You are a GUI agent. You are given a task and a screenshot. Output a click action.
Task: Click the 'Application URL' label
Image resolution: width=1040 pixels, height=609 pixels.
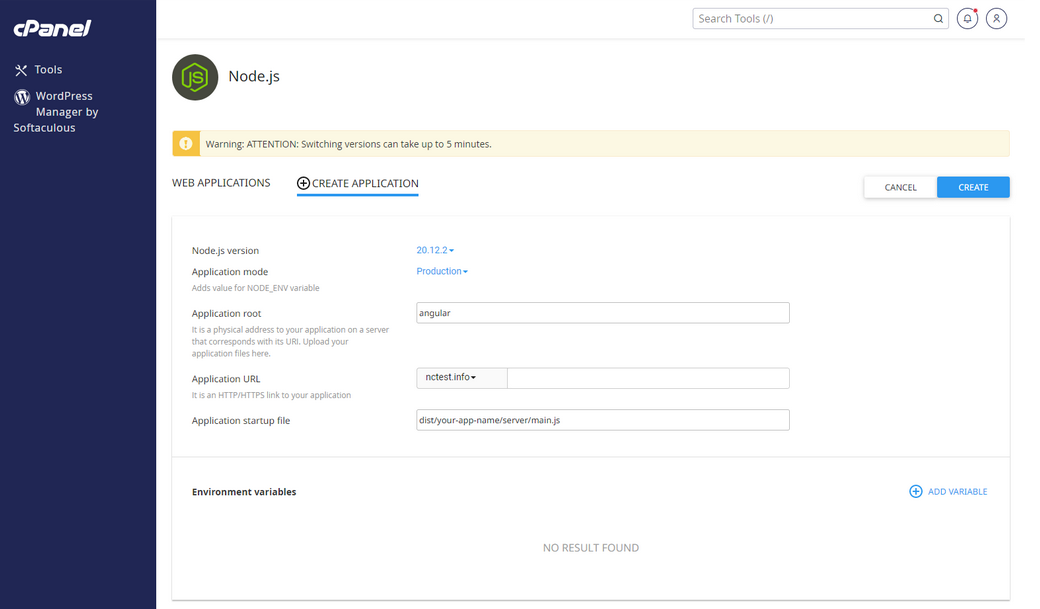(226, 379)
